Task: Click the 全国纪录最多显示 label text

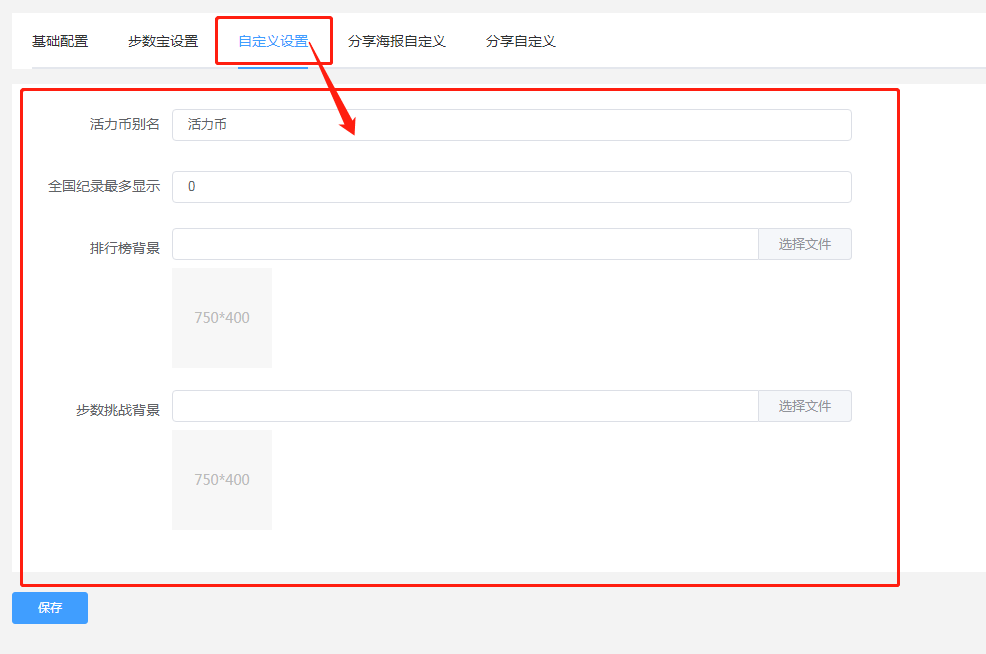Action: [104, 187]
